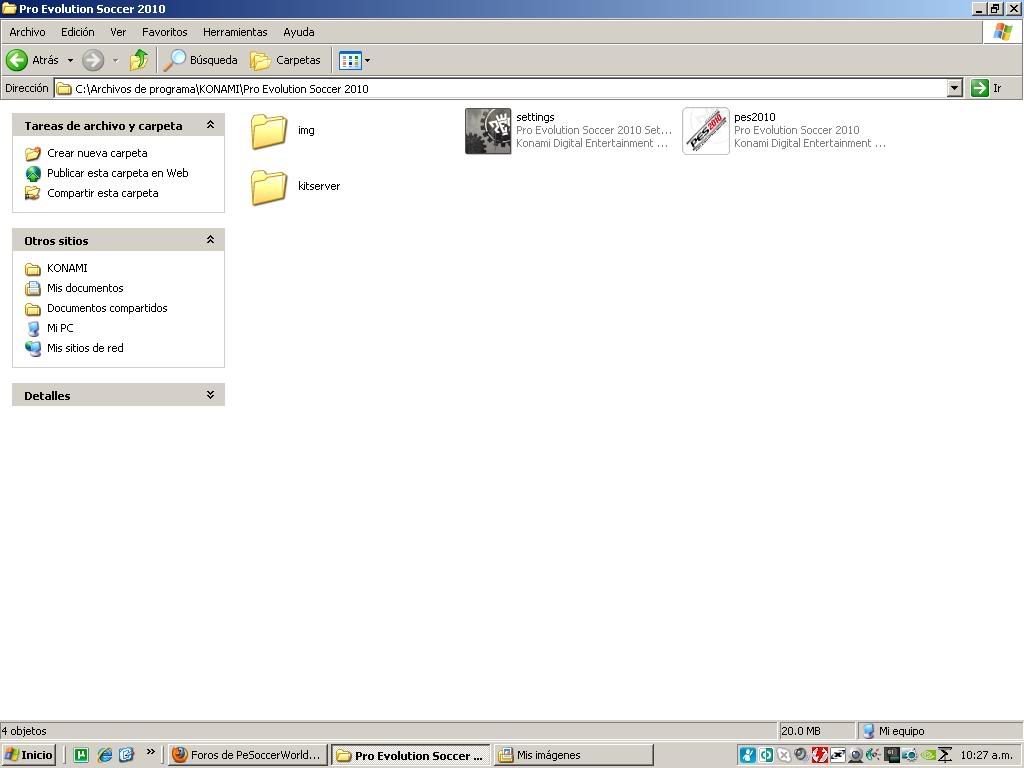Open the Edición menu
The image size is (1024, 768).
tap(78, 32)
